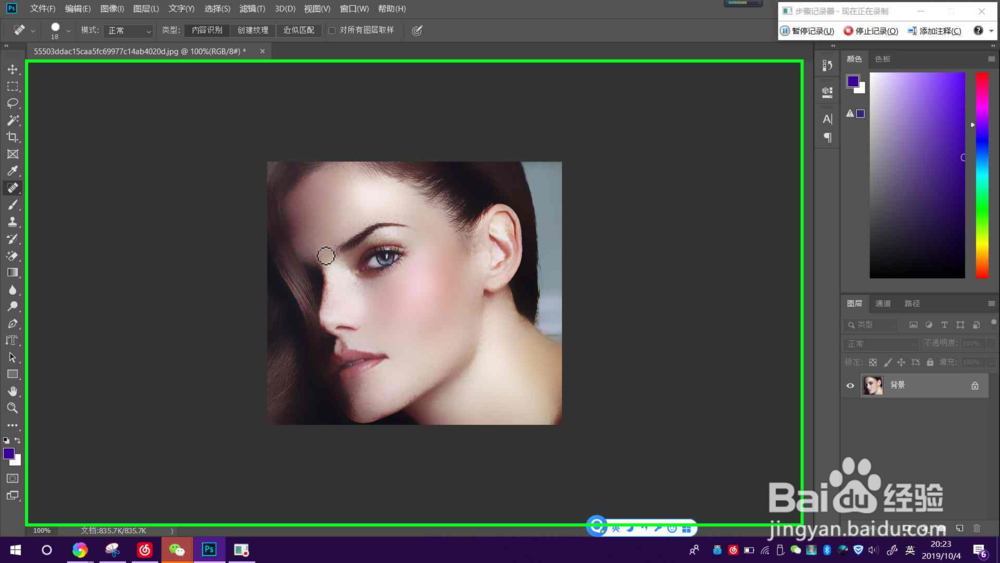
Task: Enable 对所有图层取样 checkbox
Action: (332, 30)
